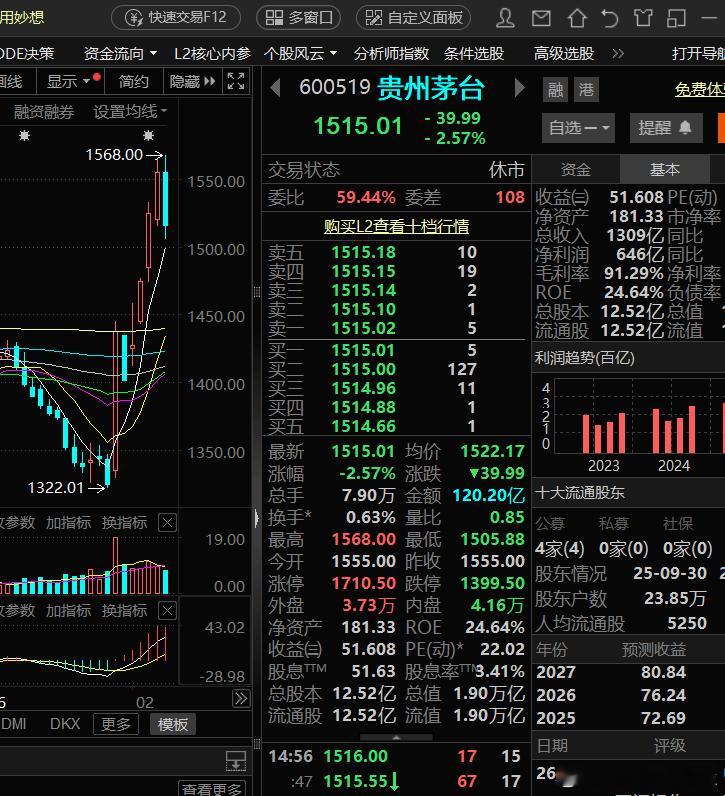Screen dimensions: 725x796
Task: Open custom panel 自定义面板 button
Action: 413,17
